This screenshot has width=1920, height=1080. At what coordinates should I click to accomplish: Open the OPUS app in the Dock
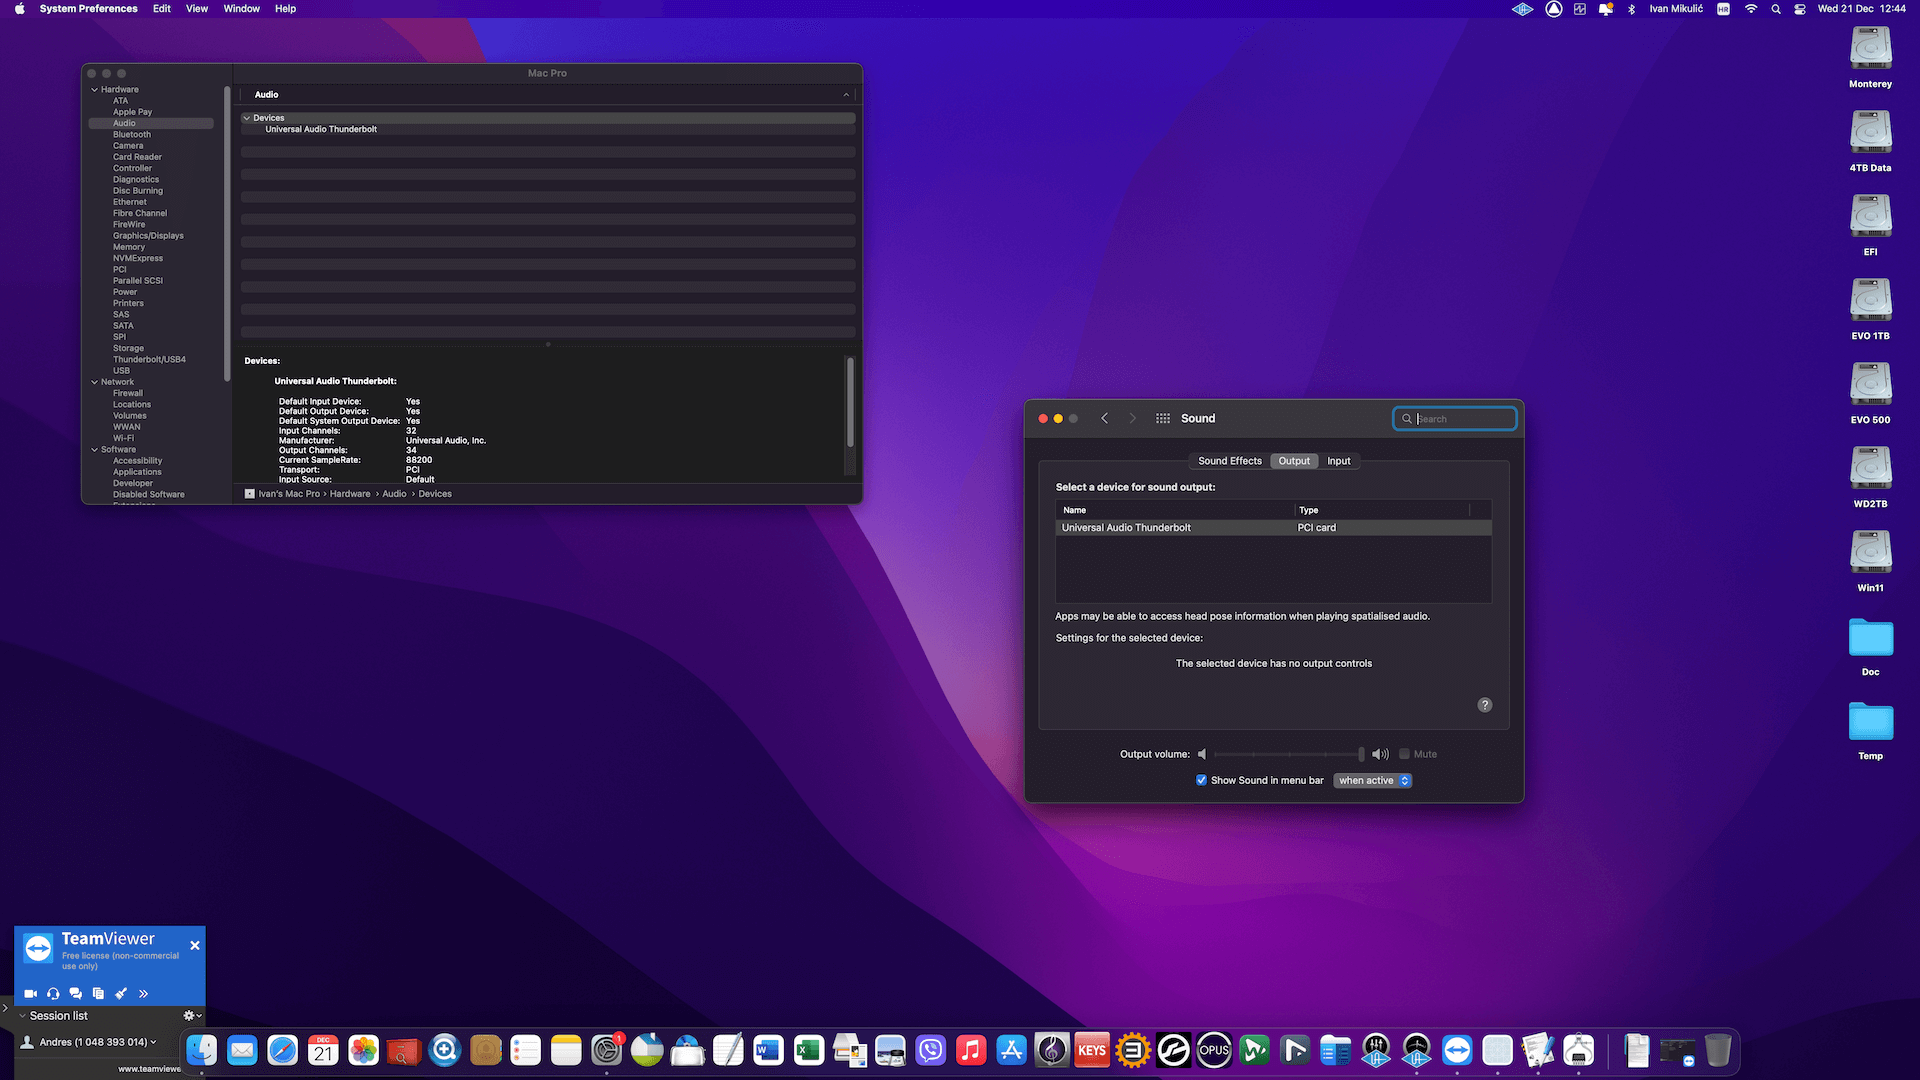tap(1214, 1051)
